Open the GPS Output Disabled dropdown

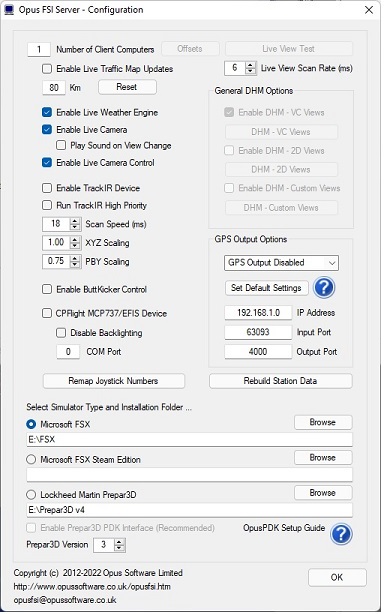click(x=281, y=263)
